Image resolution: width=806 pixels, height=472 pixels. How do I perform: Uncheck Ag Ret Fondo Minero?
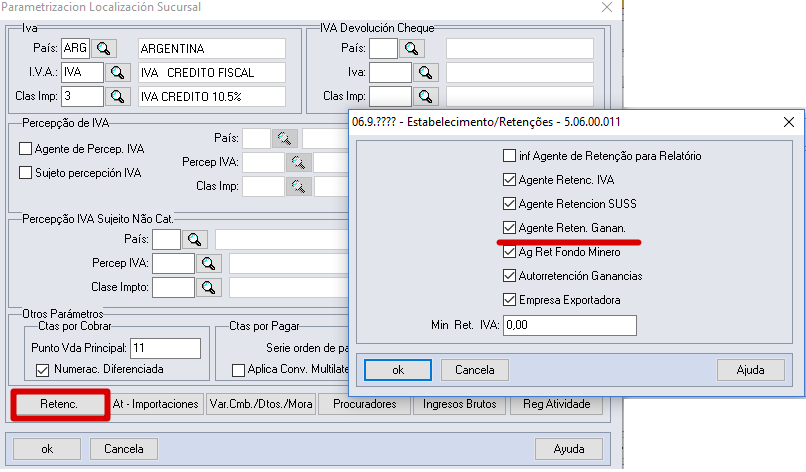click(509, 252)
